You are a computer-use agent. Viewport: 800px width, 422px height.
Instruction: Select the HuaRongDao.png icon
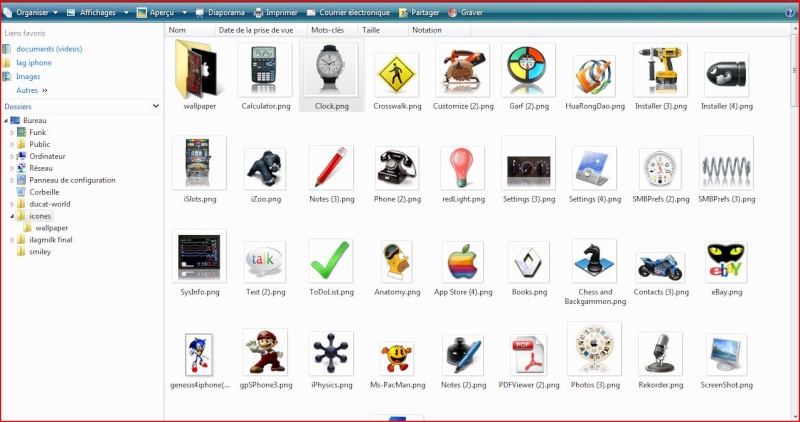[594, 76]
